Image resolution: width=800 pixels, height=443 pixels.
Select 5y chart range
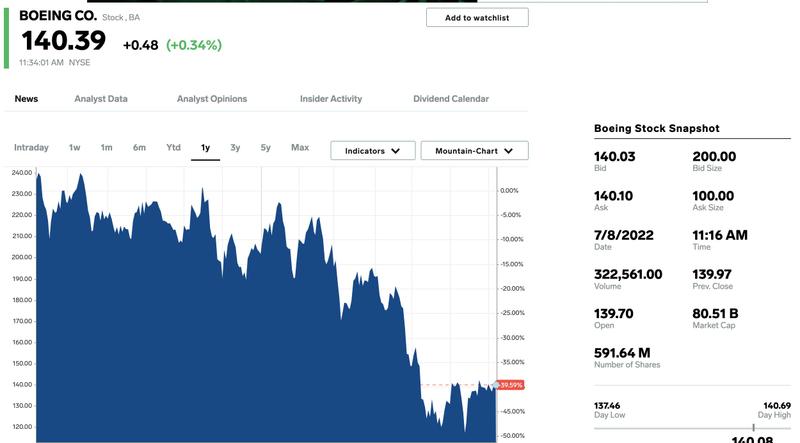click(x=266, y=147)
